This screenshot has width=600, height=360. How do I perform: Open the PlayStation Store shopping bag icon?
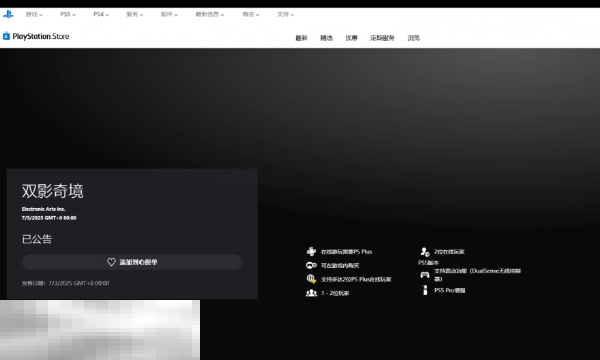(6, 36)
